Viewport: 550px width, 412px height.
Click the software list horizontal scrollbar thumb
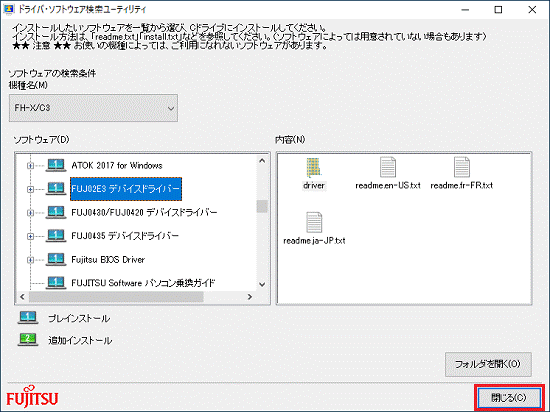coord(116,297)
